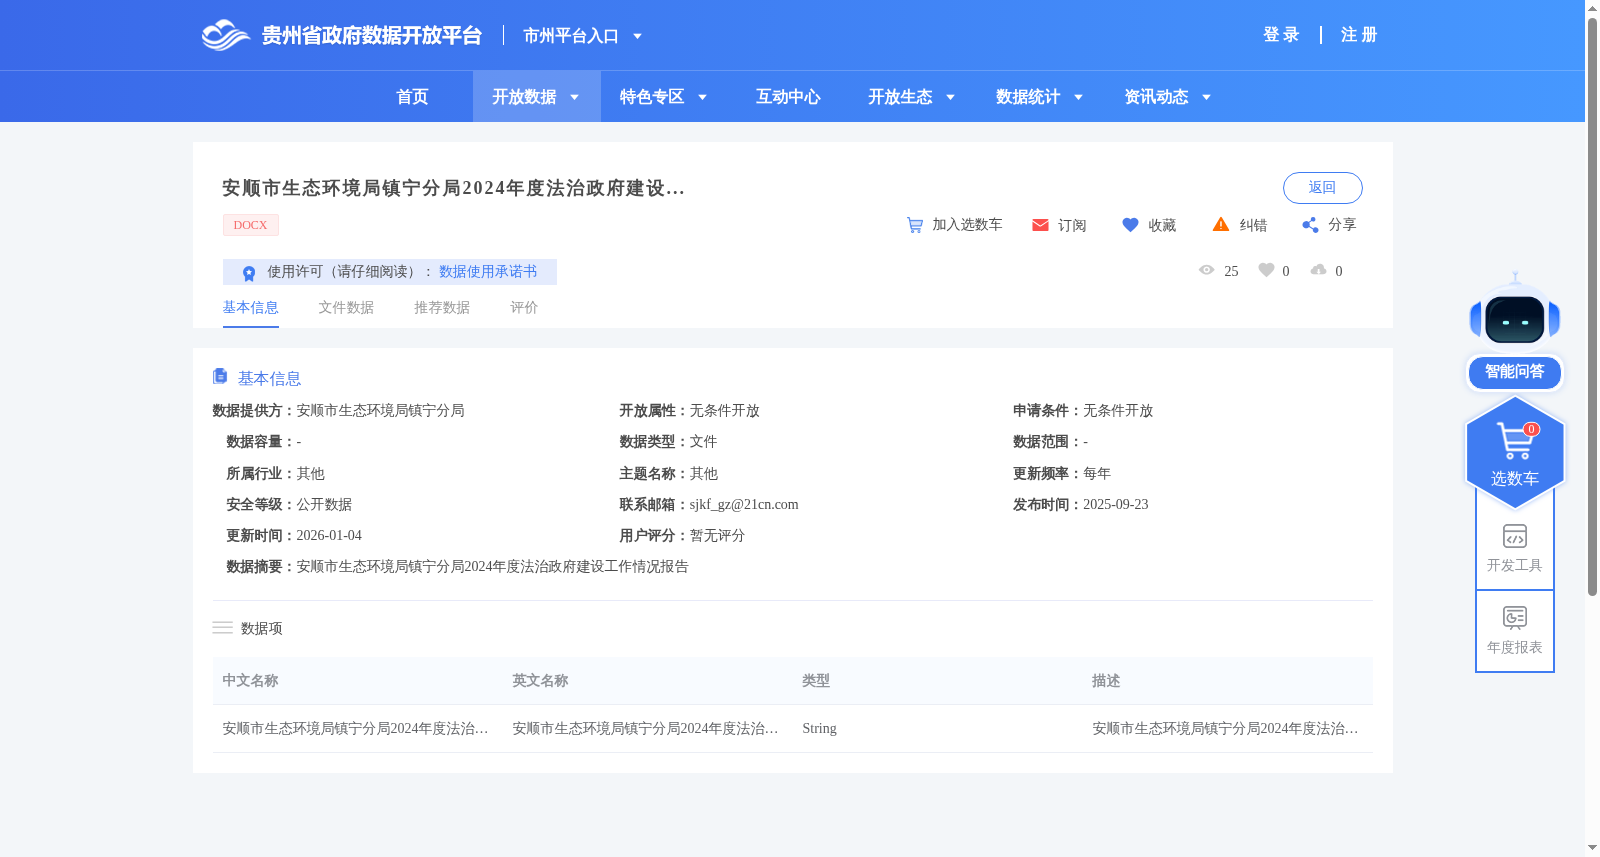1600x857 pixels.
Task: Click the eye view count icon
Action: point(1206,270)
